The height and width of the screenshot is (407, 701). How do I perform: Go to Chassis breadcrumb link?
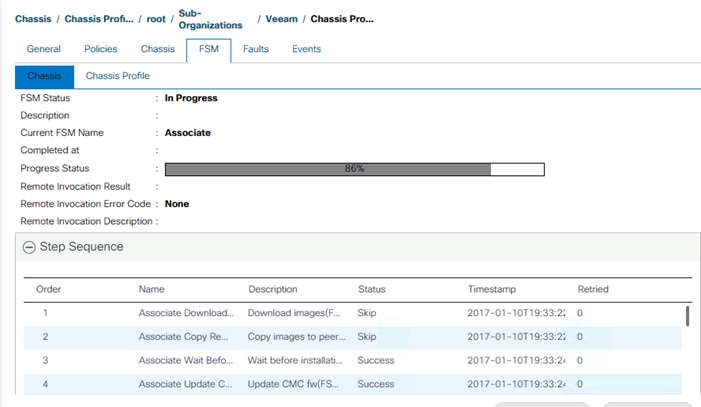[x=33, y=19]
